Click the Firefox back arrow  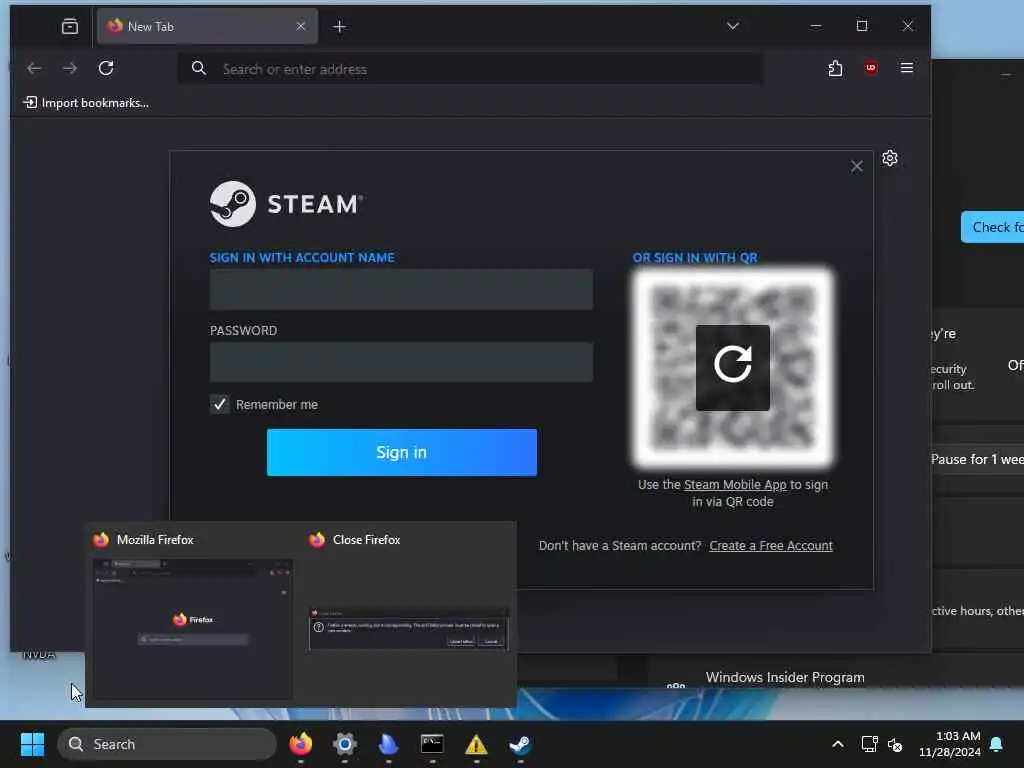click(34, 68)
